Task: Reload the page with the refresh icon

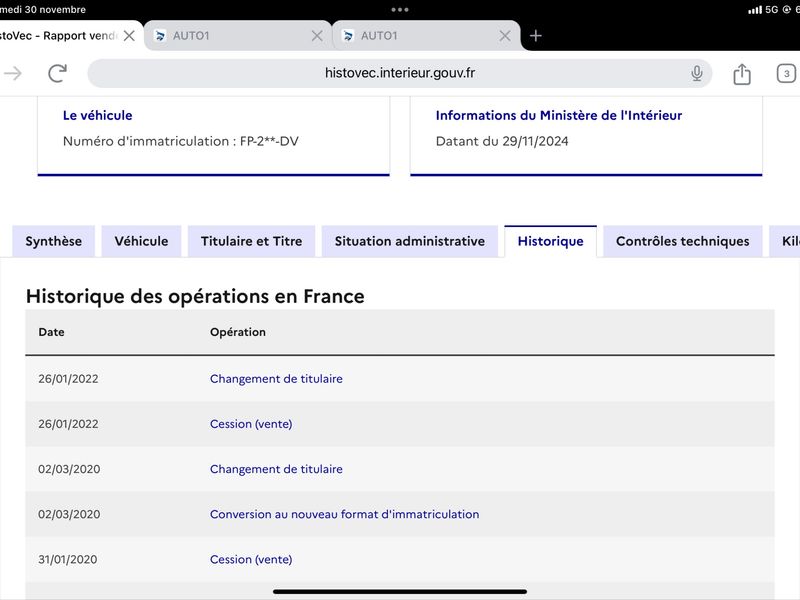Action: tap(58, 73)
